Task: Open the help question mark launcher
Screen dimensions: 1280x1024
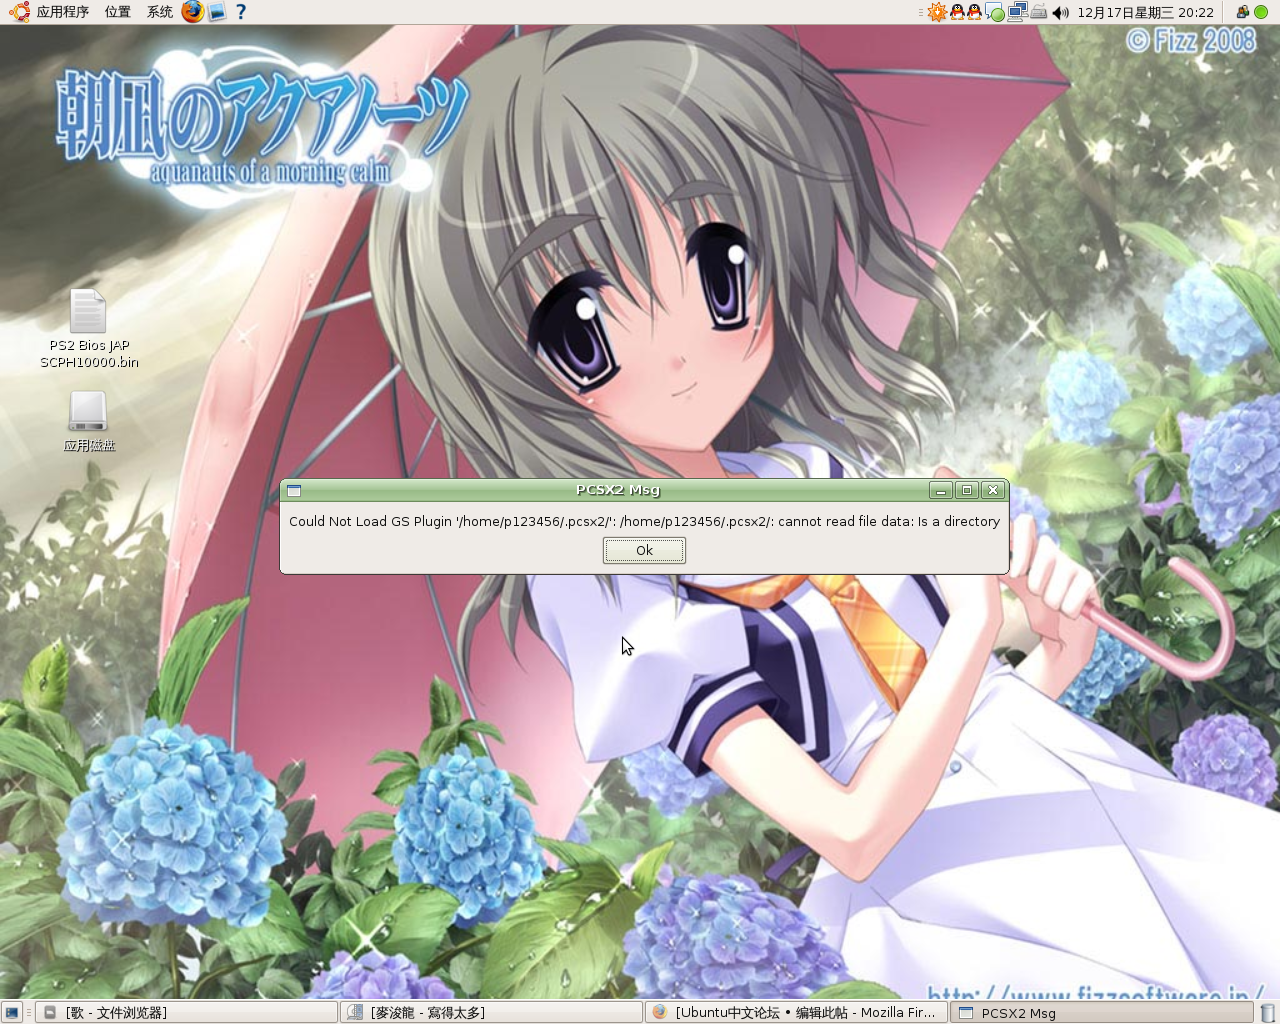Action: pyautogui.click(x=241, y=12)
